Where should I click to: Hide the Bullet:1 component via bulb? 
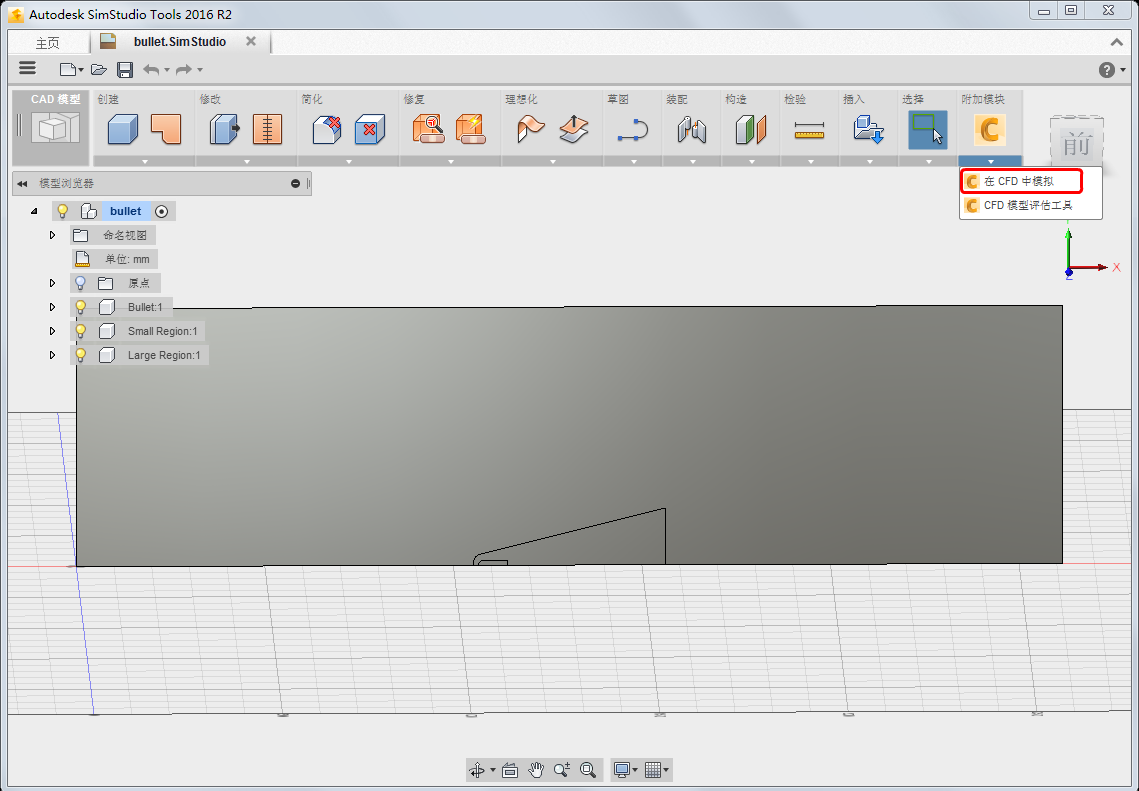pyautogui.click(x=81, y=307)
